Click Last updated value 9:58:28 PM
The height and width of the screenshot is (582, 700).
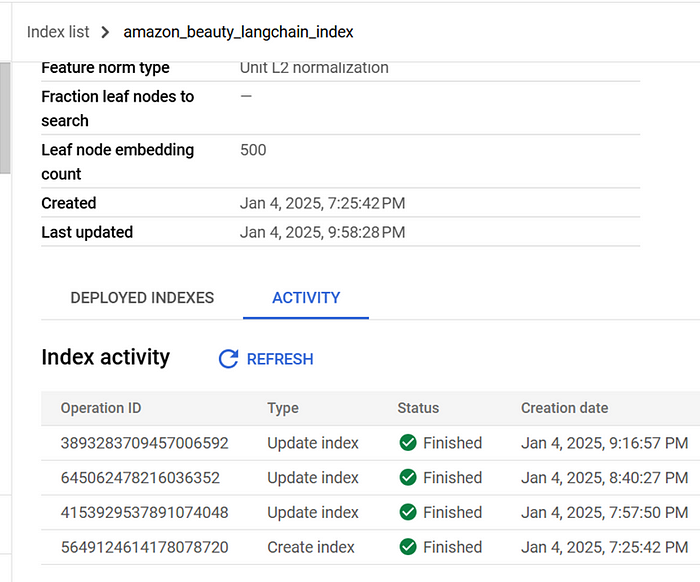pos(323,233)
